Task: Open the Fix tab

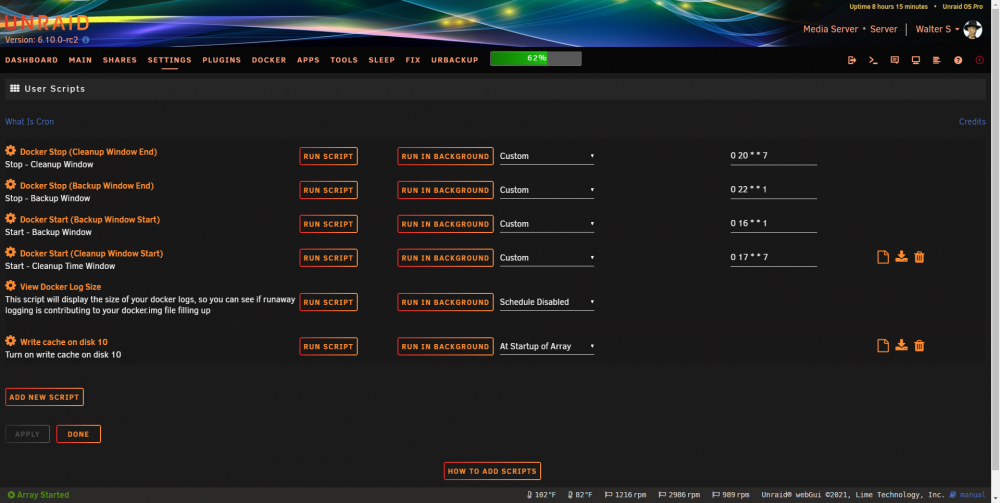Action: click(x=413, y=60)
